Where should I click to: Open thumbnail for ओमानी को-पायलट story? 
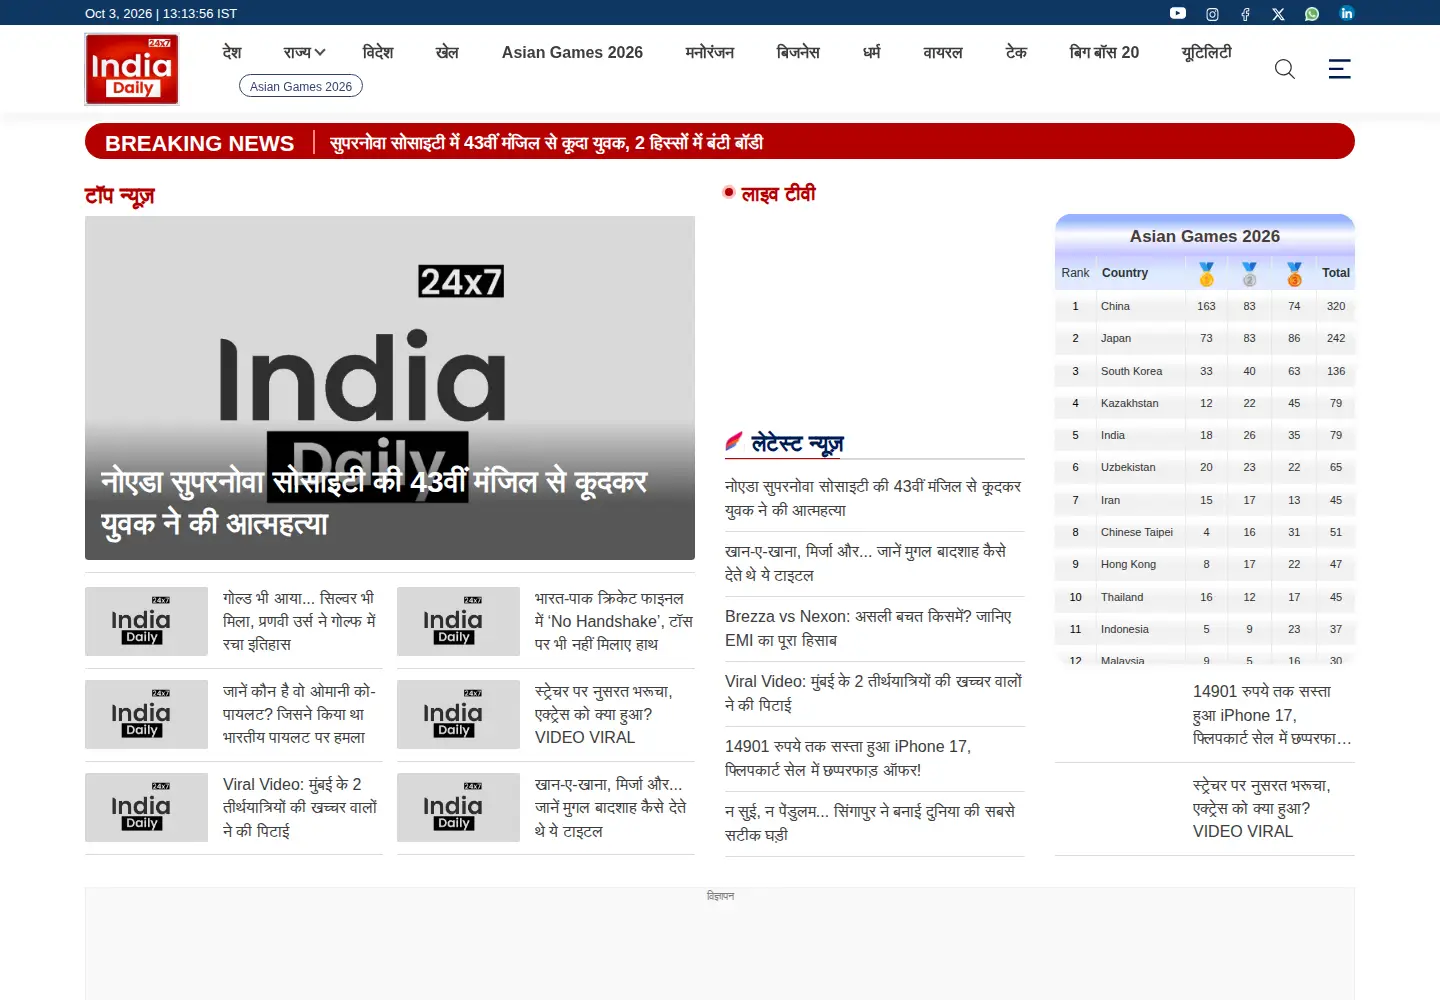(x=146, y=714)
